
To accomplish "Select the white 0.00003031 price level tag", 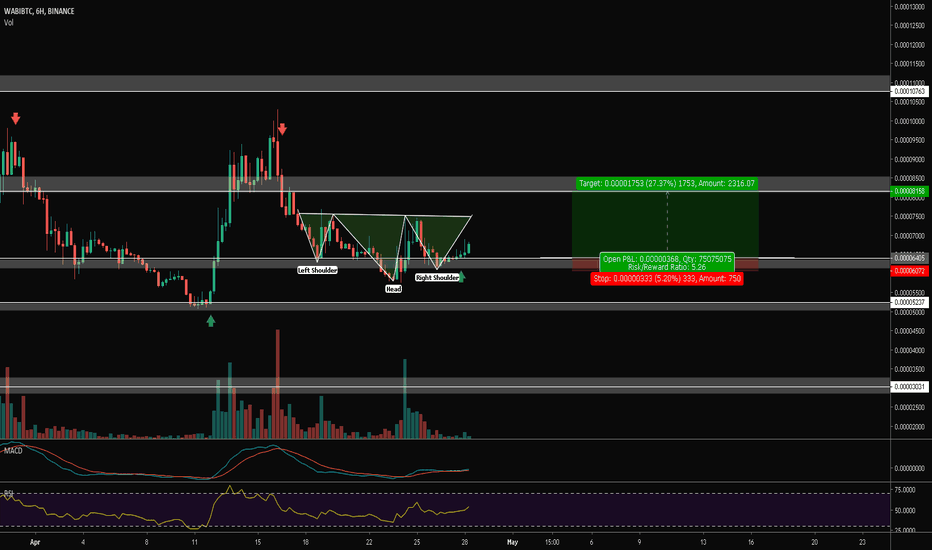I will (x=910, y=387).
